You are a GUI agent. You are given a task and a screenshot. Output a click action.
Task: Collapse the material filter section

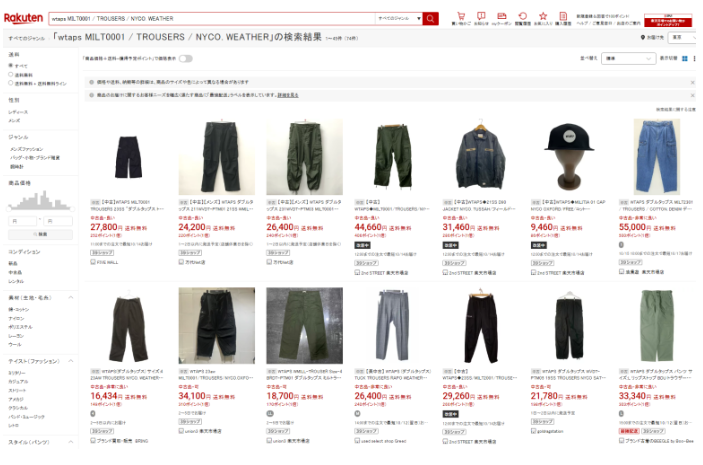point(70,298)
